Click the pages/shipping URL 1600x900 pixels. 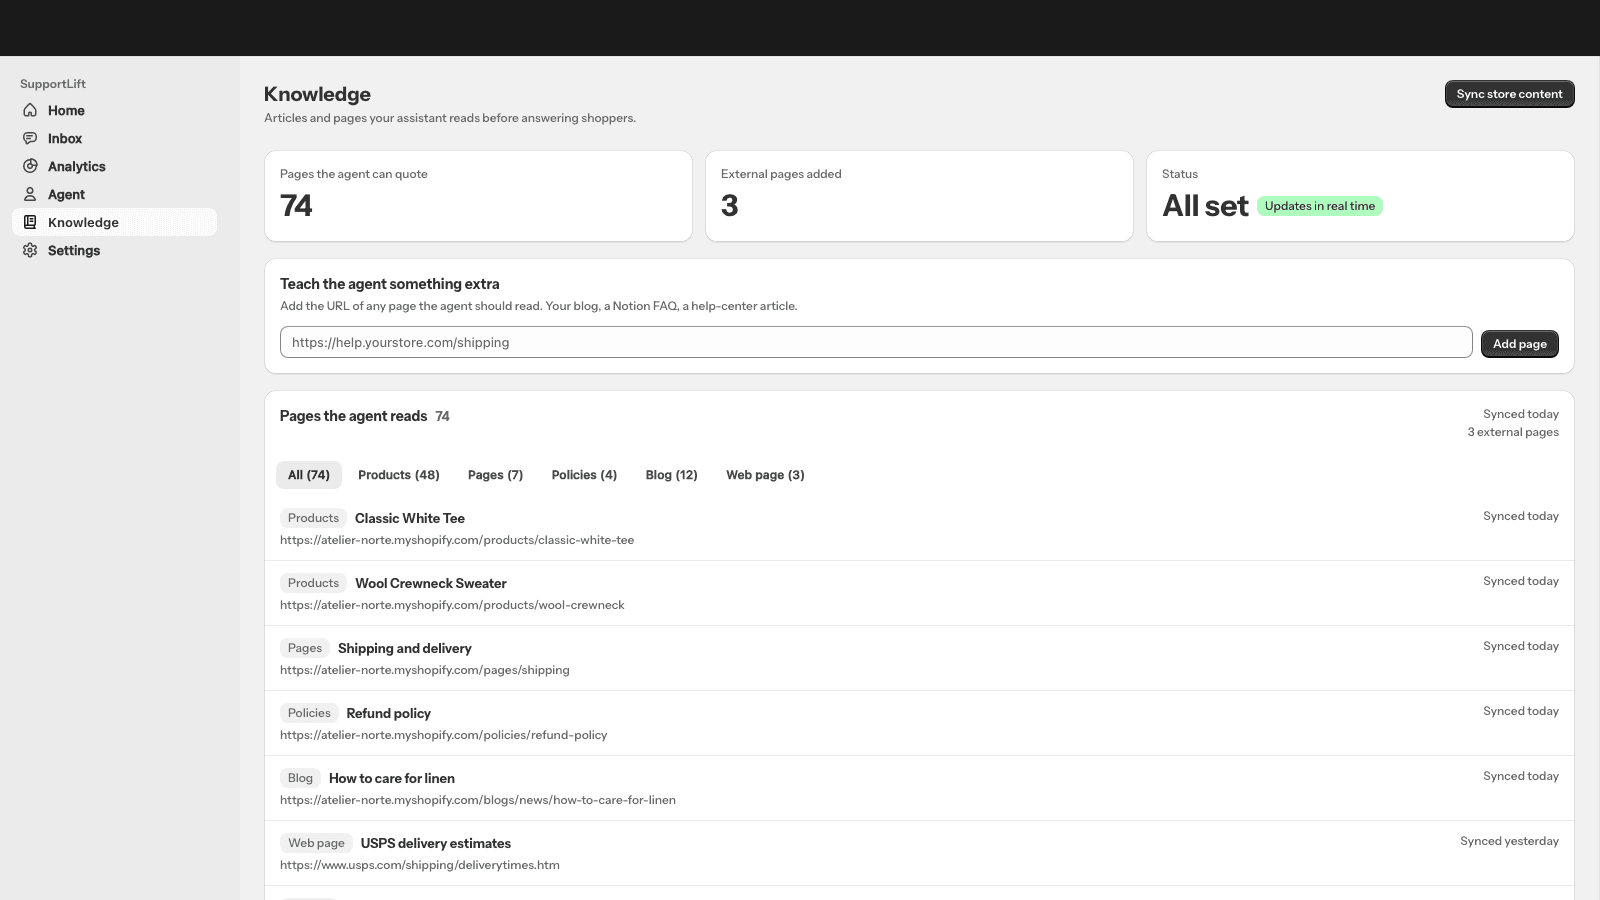[x=425, y=670]
